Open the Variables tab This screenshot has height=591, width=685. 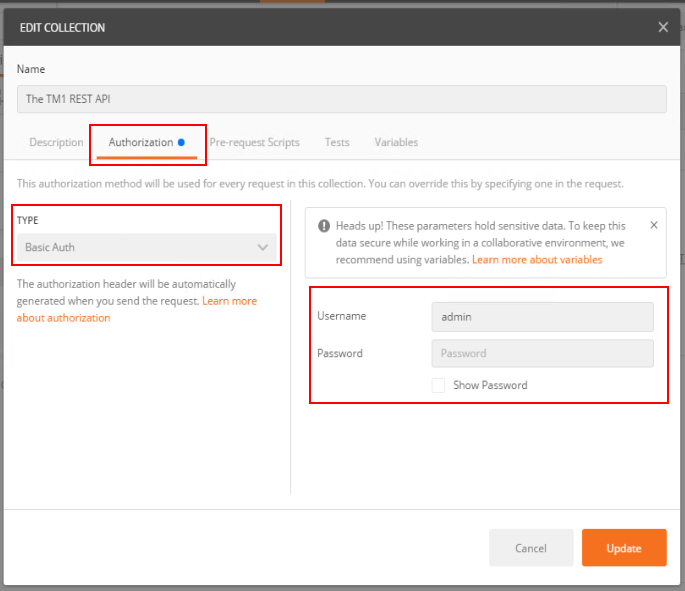[x=396, y=142]
